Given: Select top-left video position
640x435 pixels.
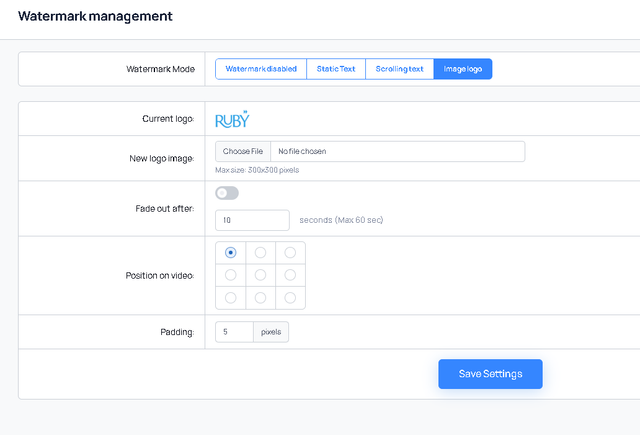Looking at the screenshot, I should point(231,253).
